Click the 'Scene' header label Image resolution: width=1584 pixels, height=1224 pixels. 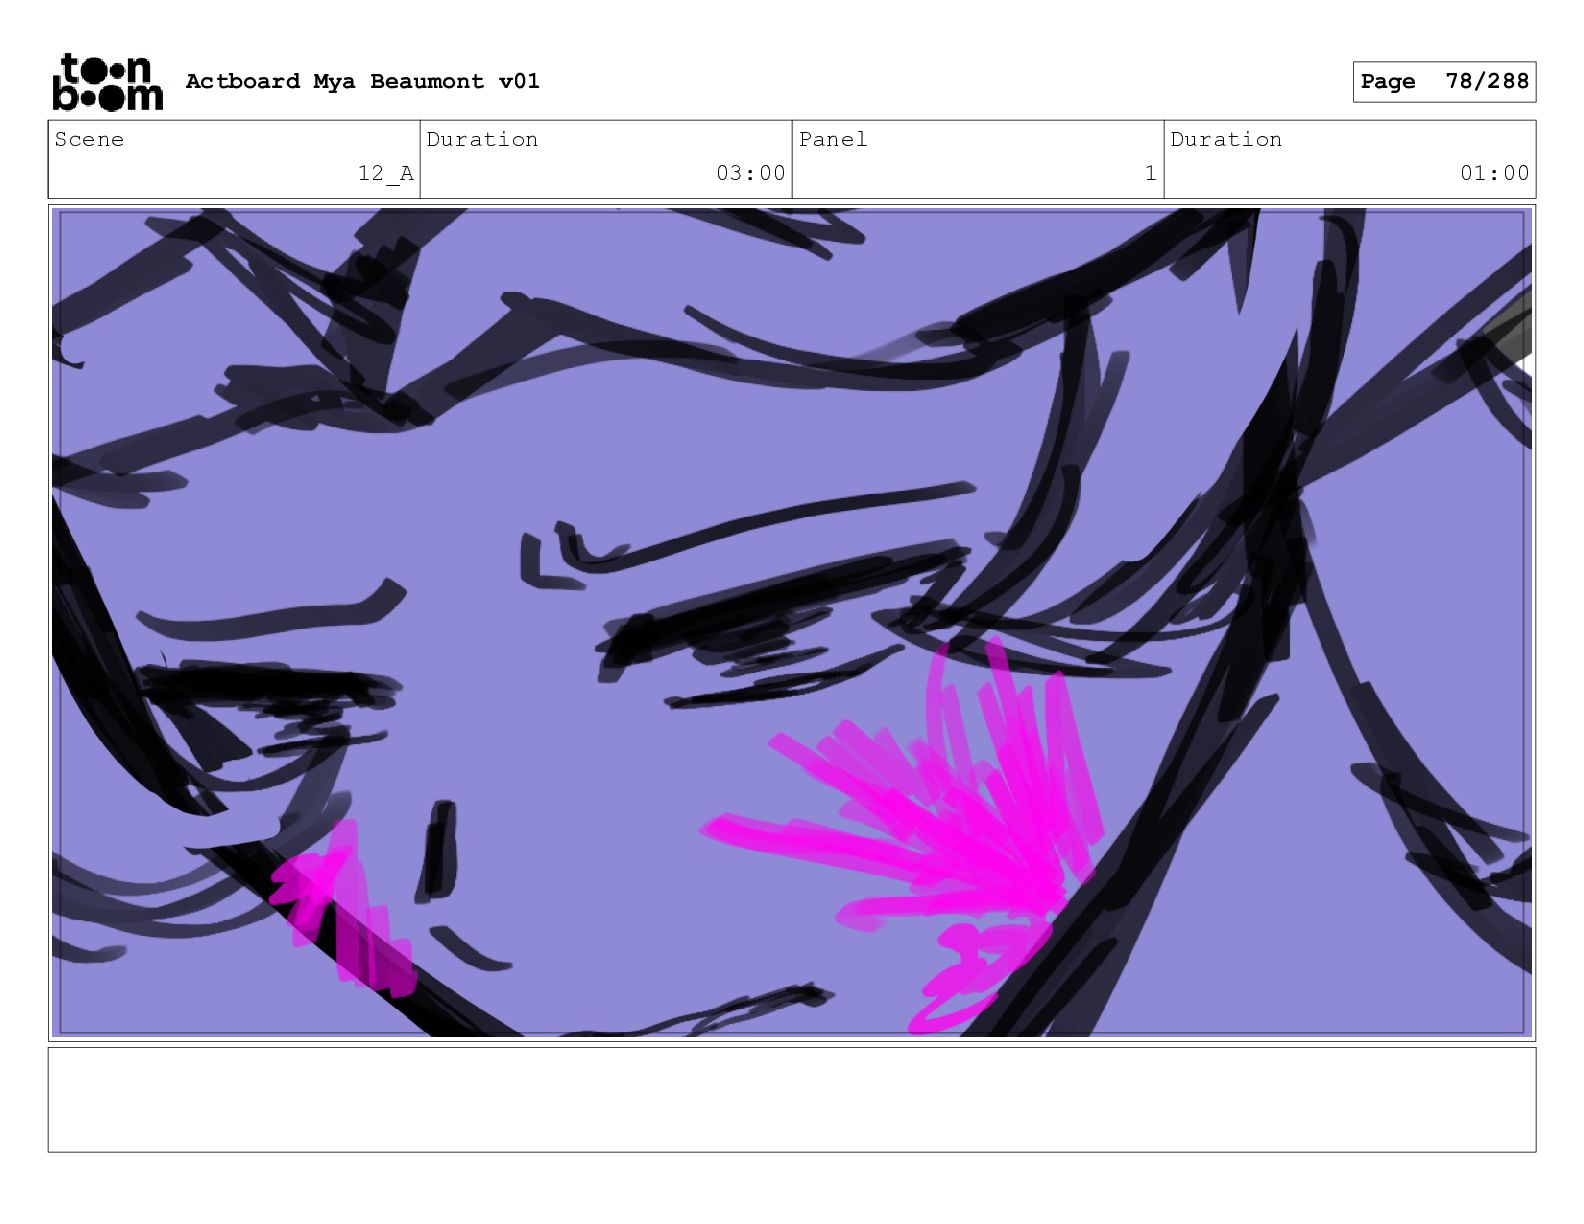click(x=89, y=139)
